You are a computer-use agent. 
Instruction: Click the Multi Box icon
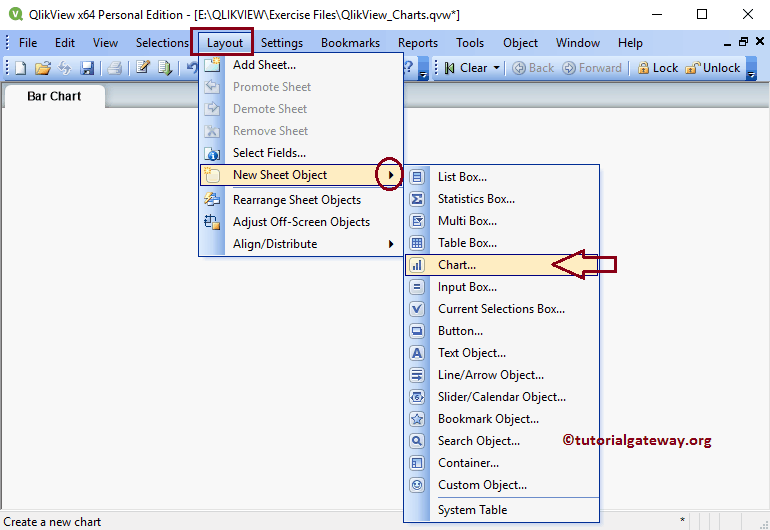417,221
